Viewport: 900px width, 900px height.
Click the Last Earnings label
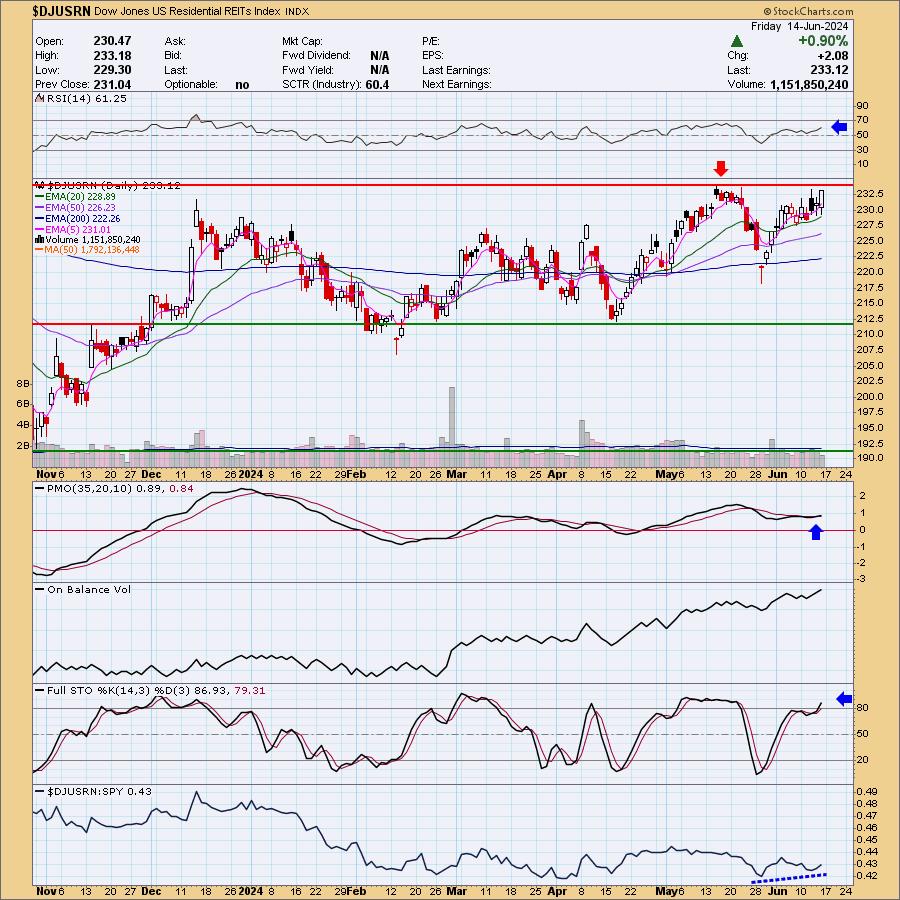[x=456, y=70]
